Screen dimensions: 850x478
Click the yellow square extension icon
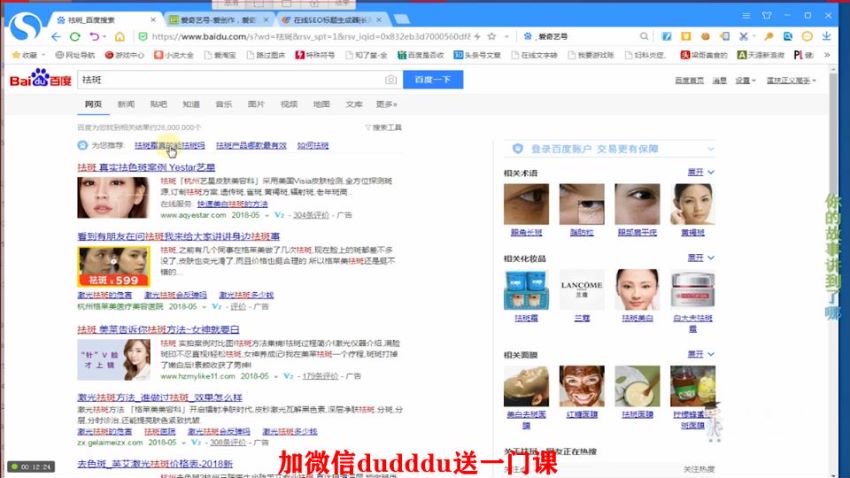(x=686, y=36)
